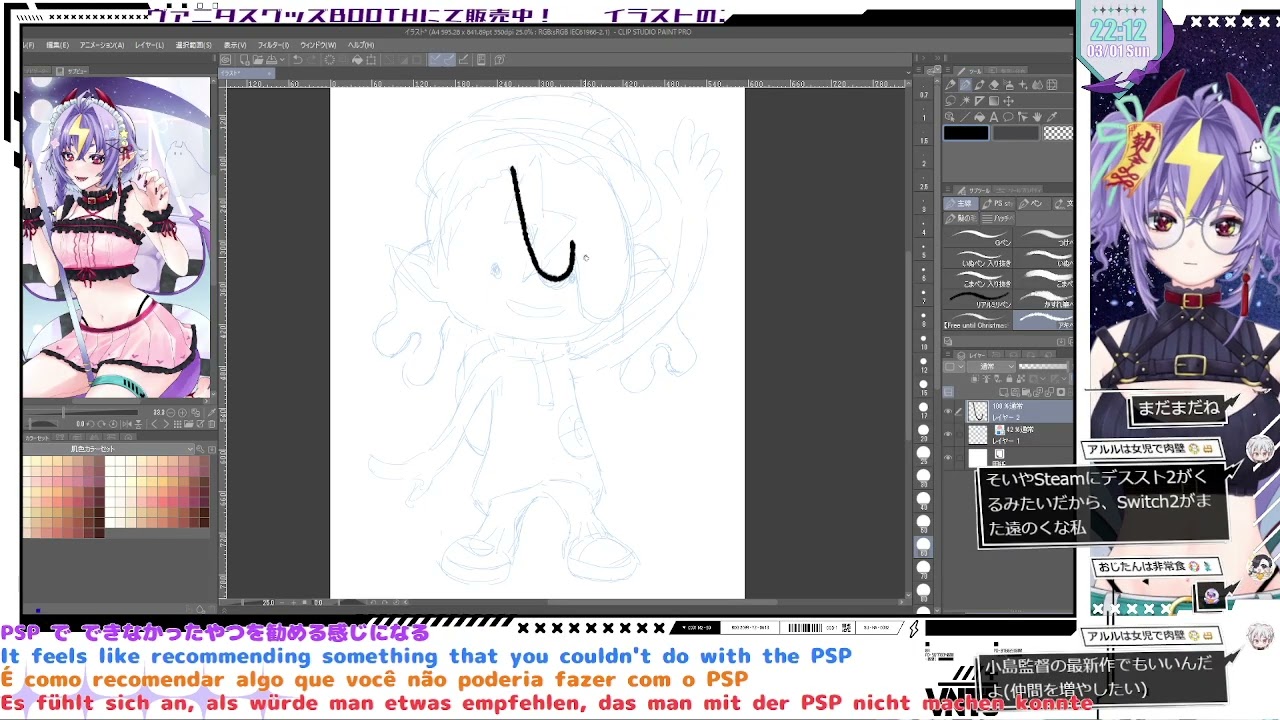Image resolution: width=1280 pixels, height=720 pixels.
Task: Click the Transform command bar icon
Action: [x=371, y=60]
